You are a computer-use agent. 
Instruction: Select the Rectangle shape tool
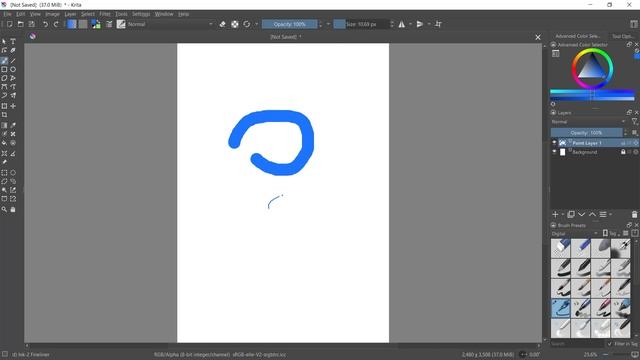point(4,69)
